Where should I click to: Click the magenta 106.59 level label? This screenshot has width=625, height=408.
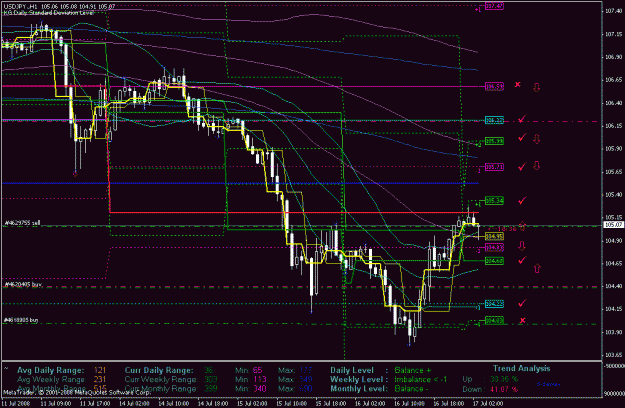pos(494,86)
